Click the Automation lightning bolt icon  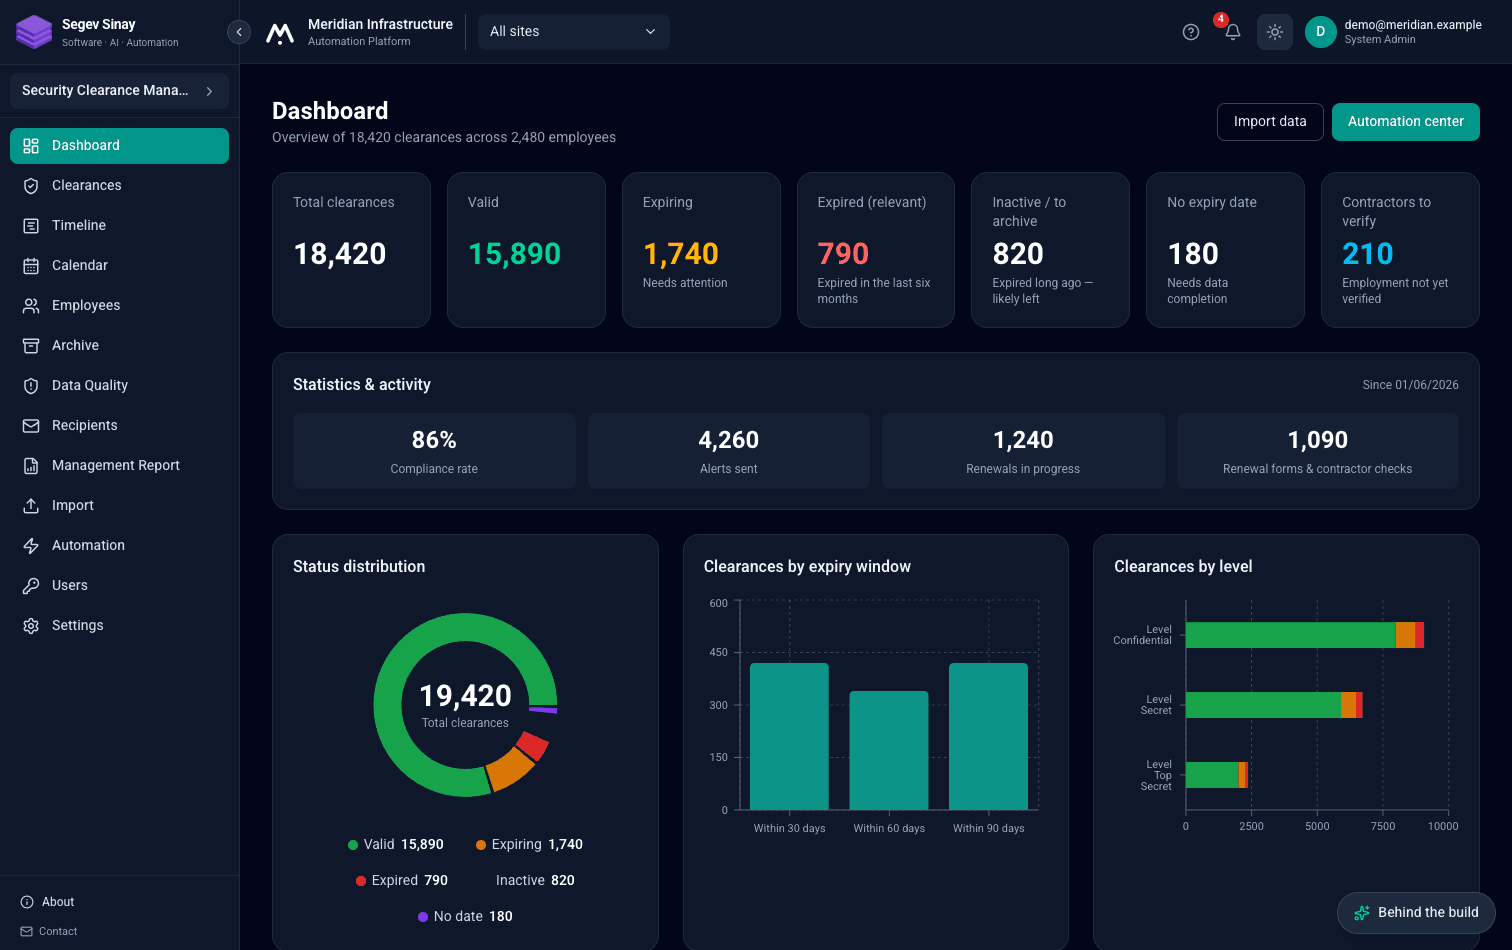(31, 546)
